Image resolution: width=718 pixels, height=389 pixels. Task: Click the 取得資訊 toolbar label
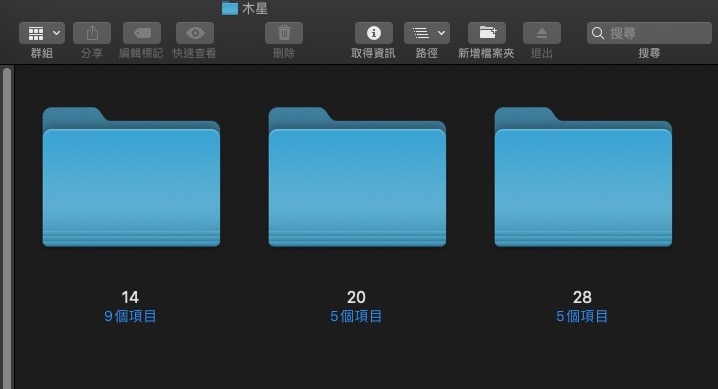click(x=373, y=53)
